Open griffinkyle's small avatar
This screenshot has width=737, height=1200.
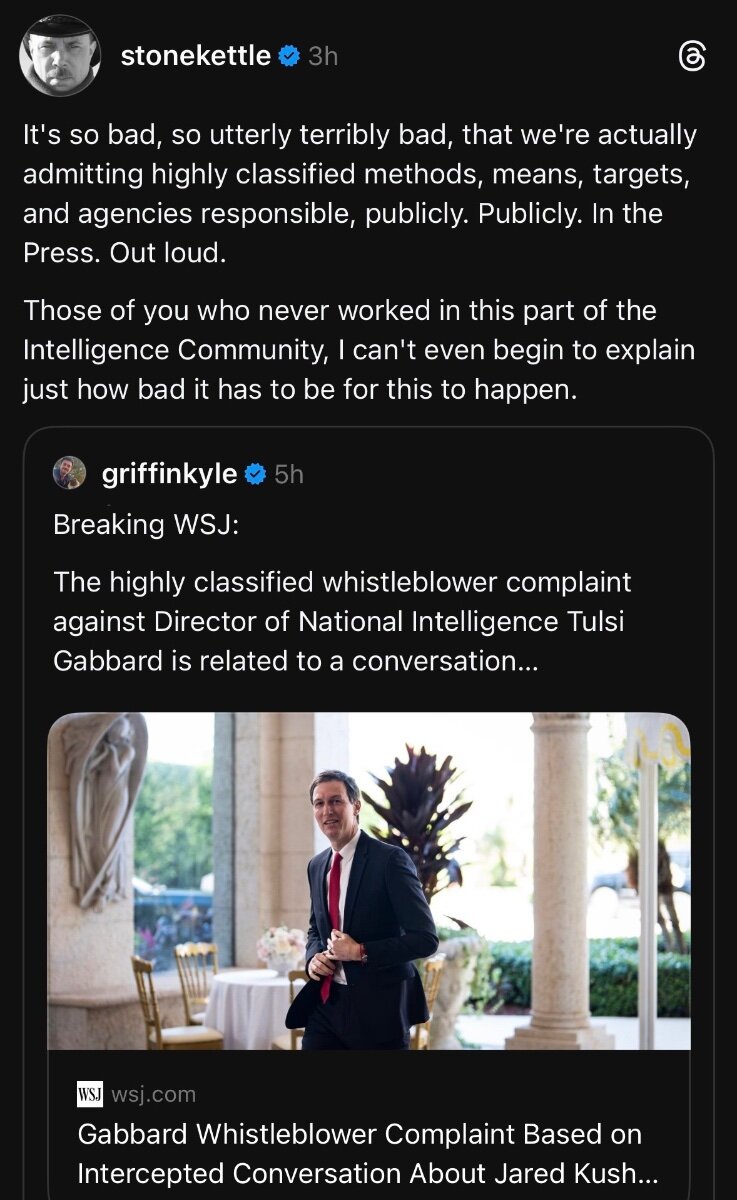[x=69, y=473]
